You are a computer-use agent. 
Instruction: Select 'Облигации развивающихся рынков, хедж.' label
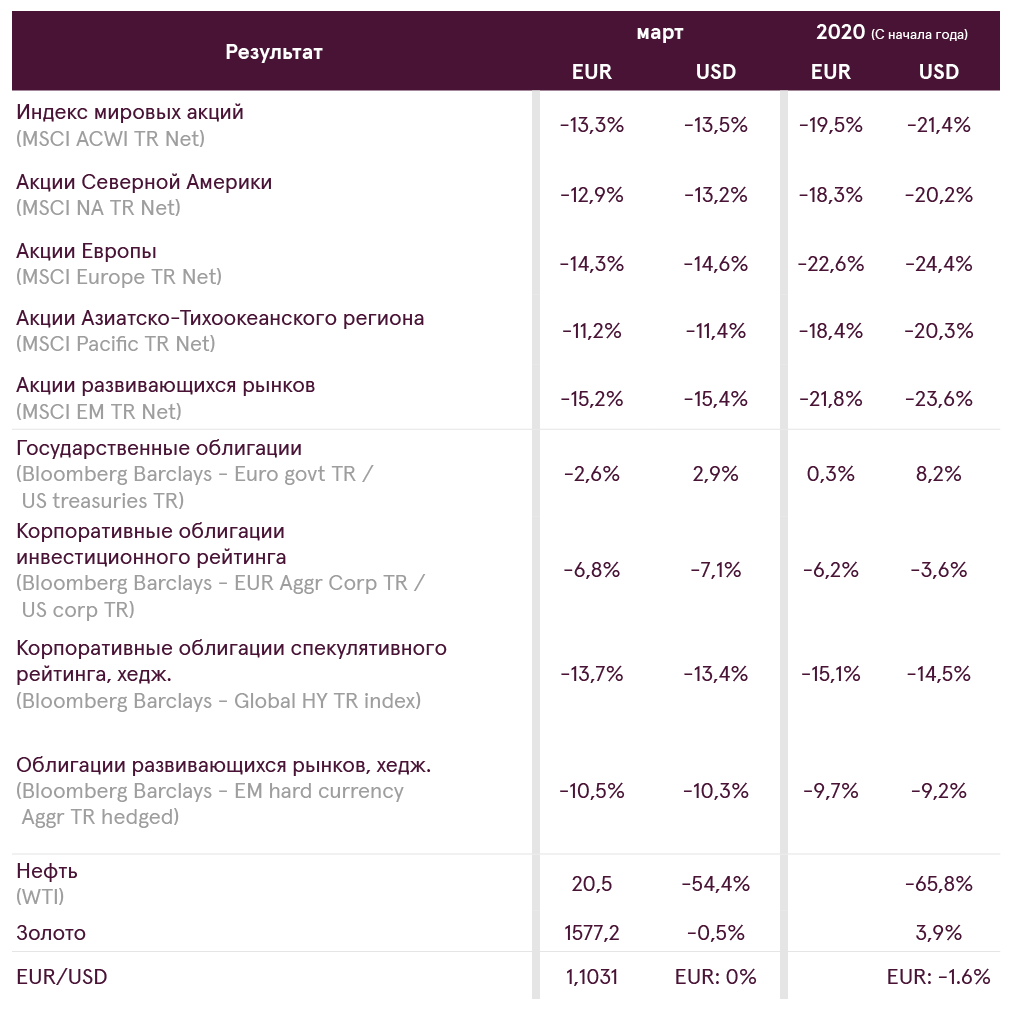coord(223,765)
